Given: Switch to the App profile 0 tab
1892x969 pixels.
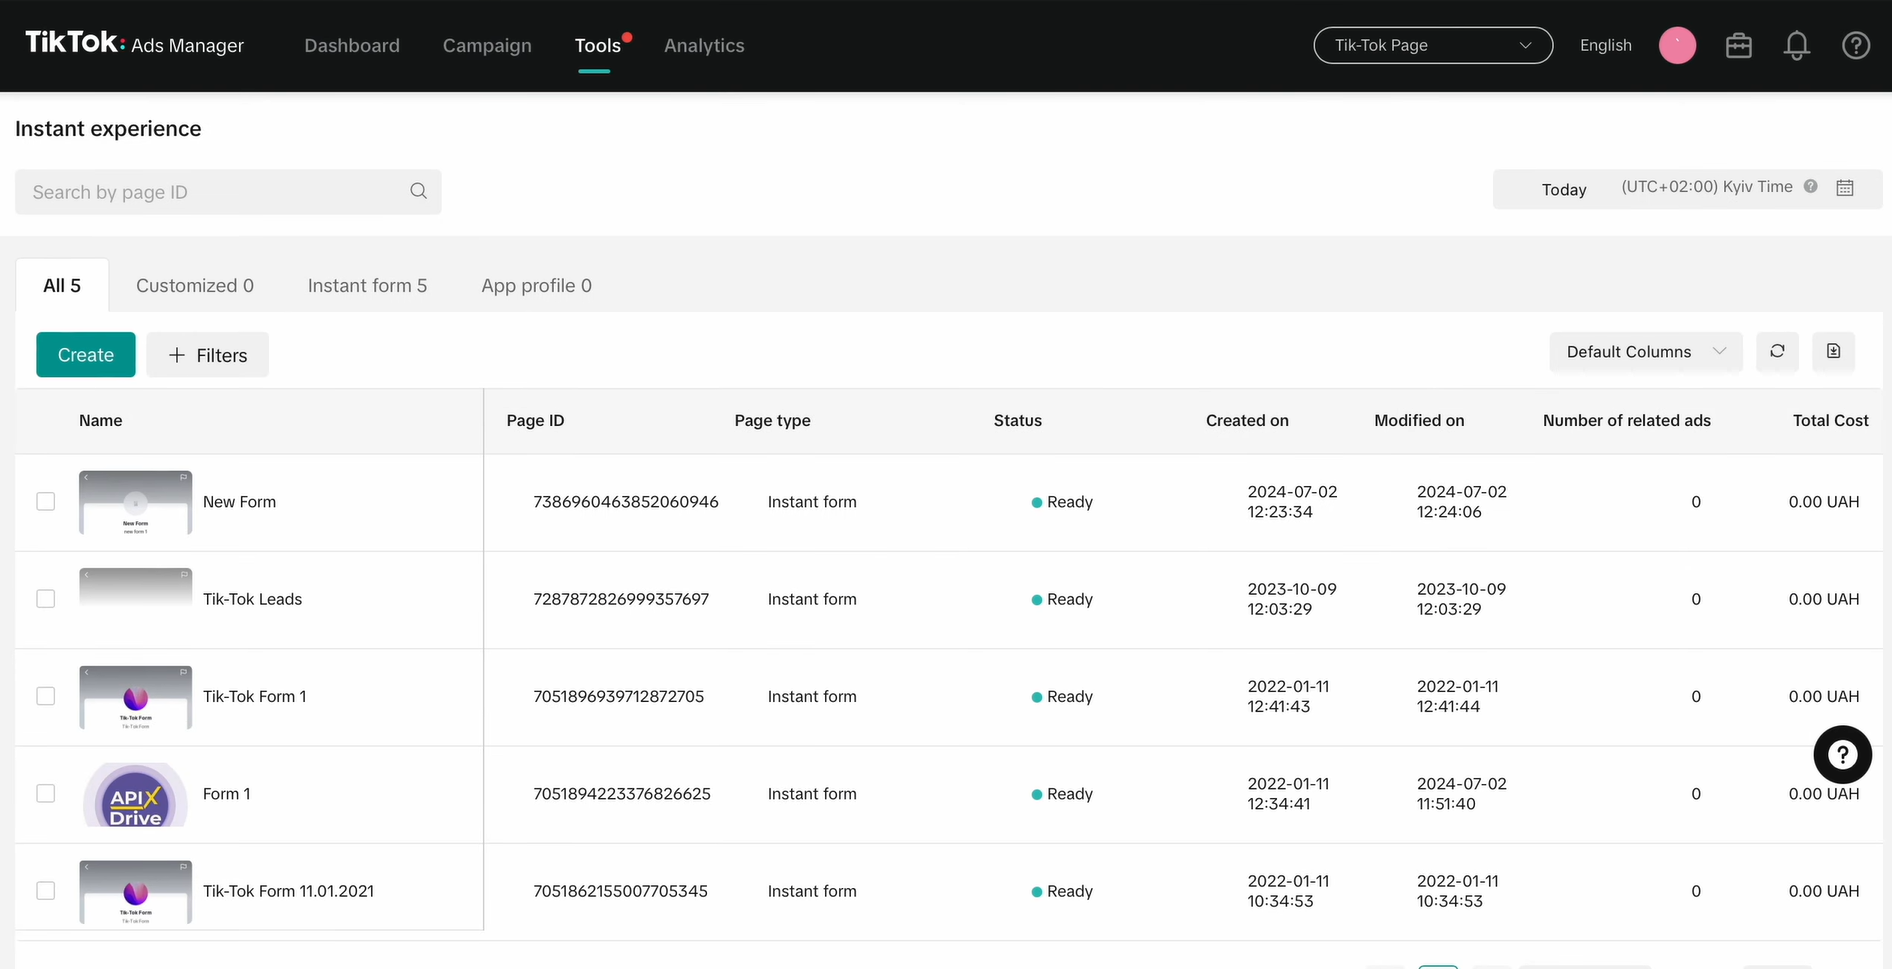Looking at the screenshot, I should 536,285.
